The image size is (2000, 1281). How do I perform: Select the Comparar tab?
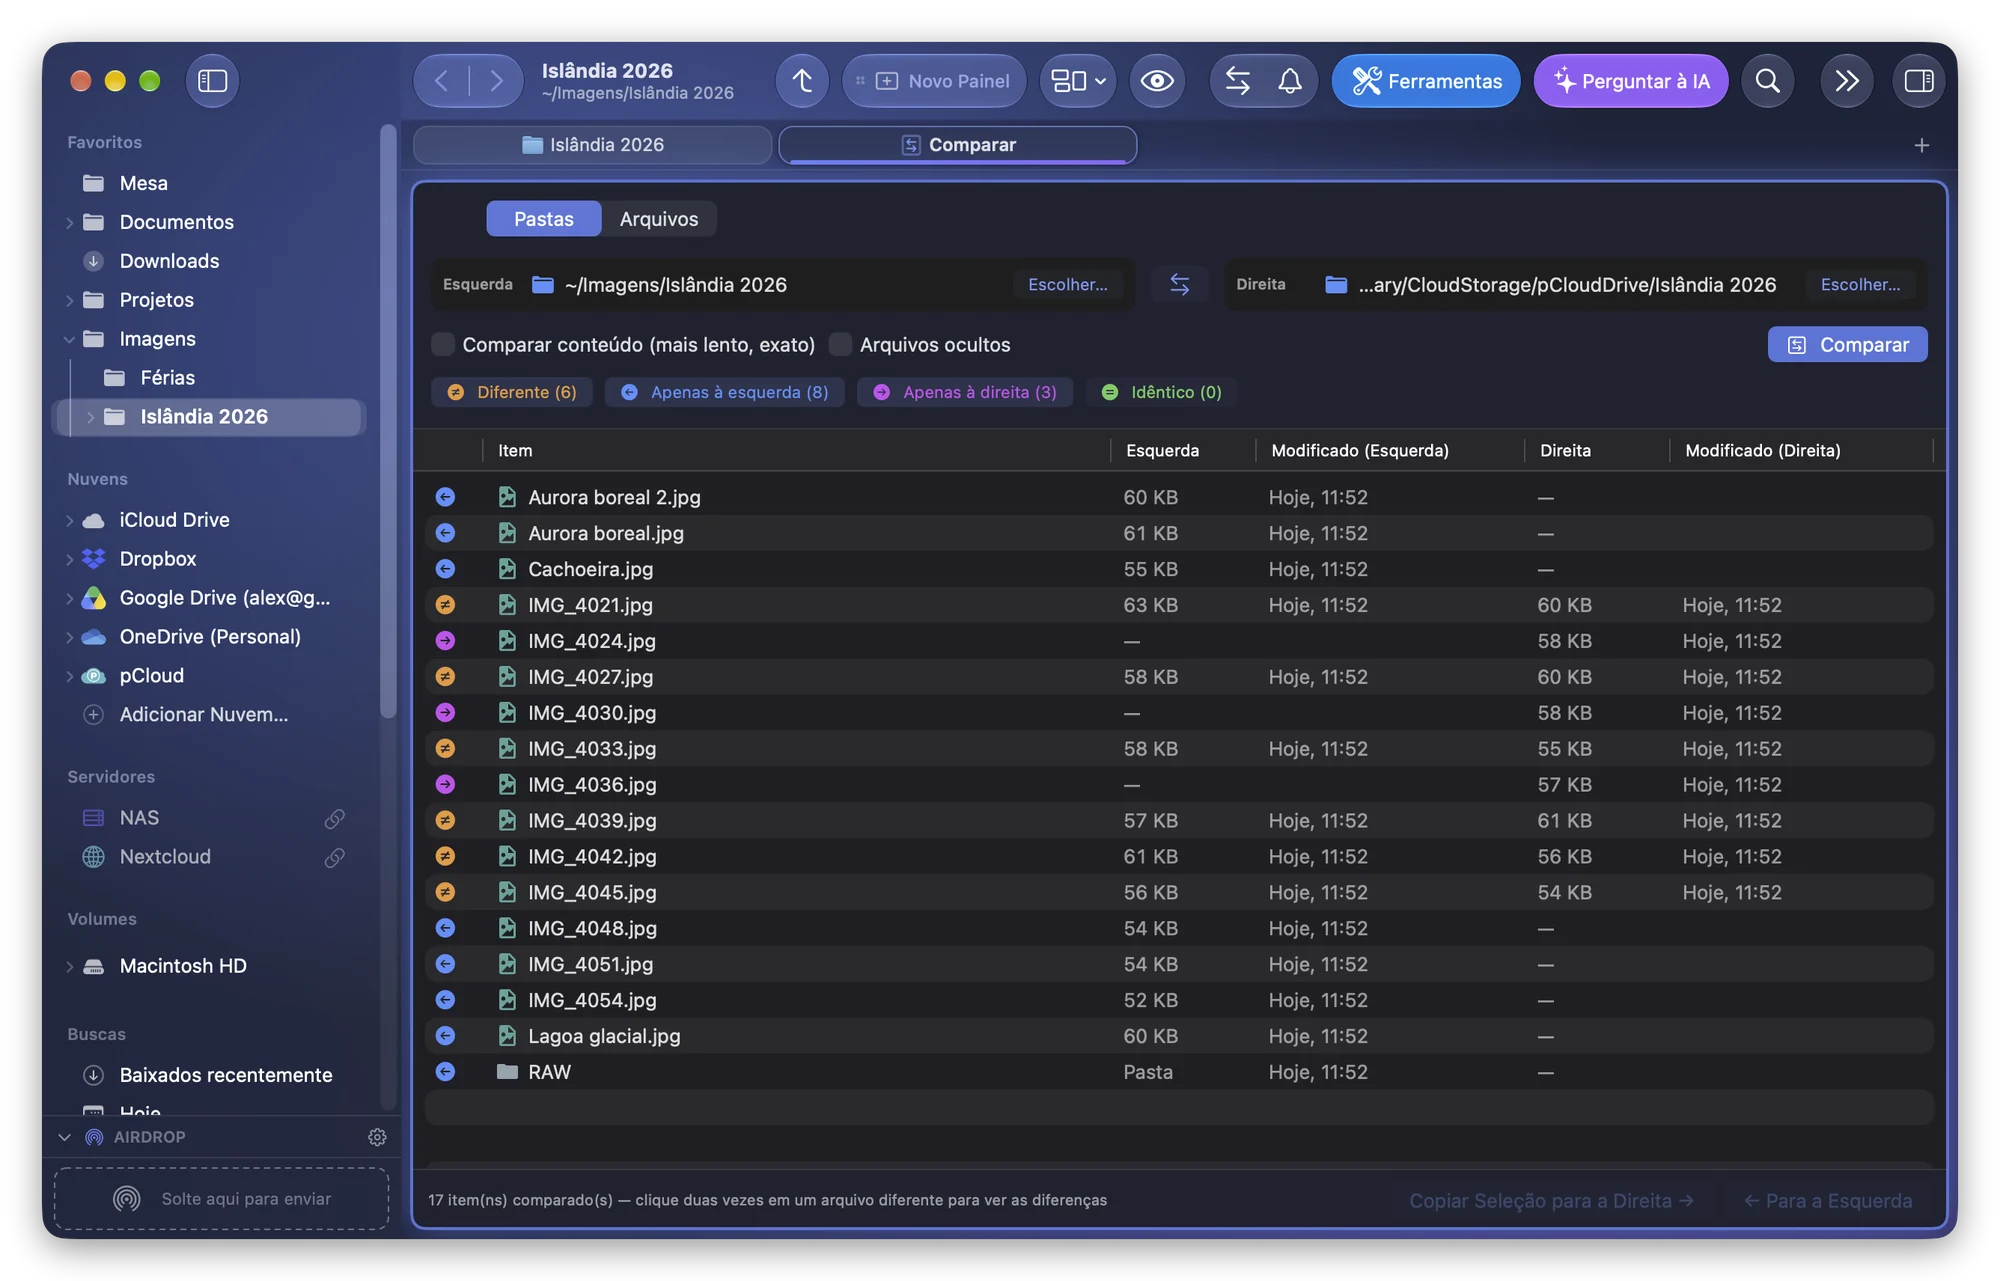coord(958,145)
